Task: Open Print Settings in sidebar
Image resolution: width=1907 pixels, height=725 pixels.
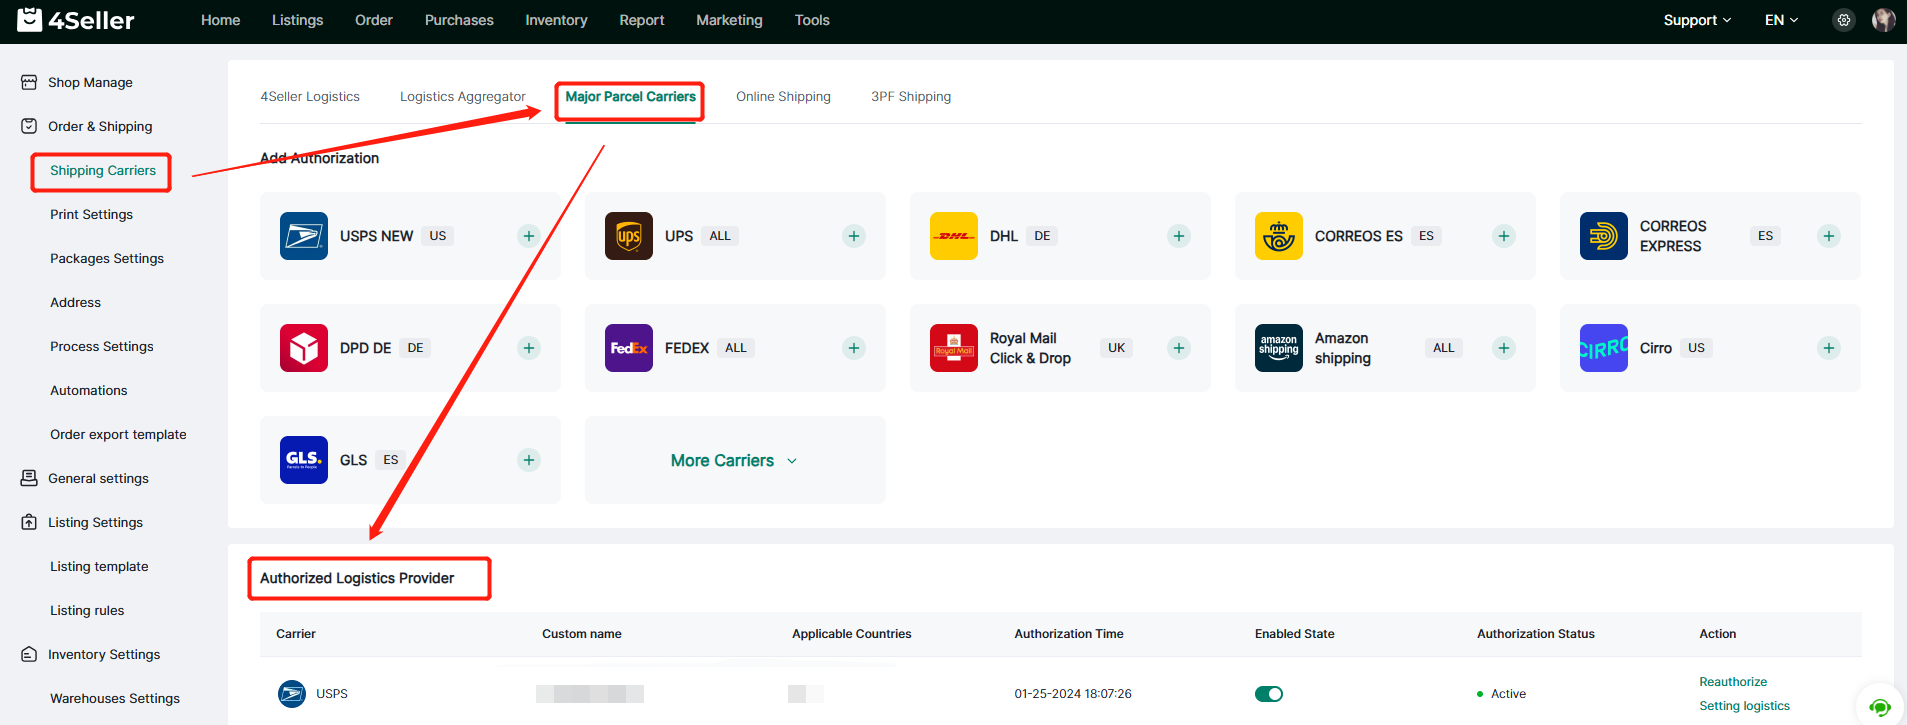Action: tap(91, 214)
